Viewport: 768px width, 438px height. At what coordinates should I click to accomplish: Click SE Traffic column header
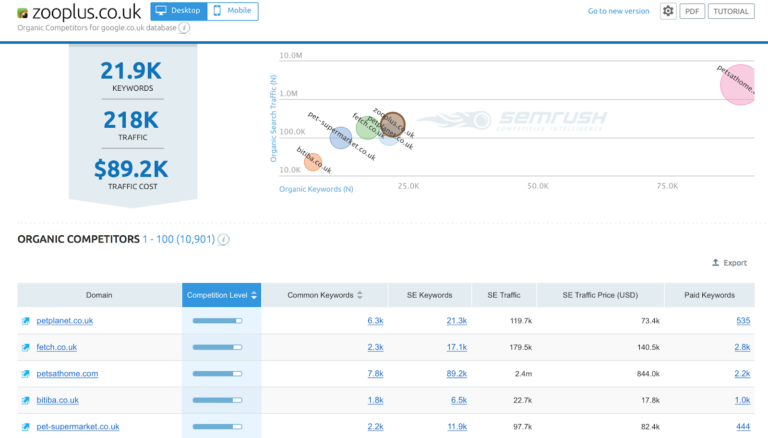click(504, 295)
